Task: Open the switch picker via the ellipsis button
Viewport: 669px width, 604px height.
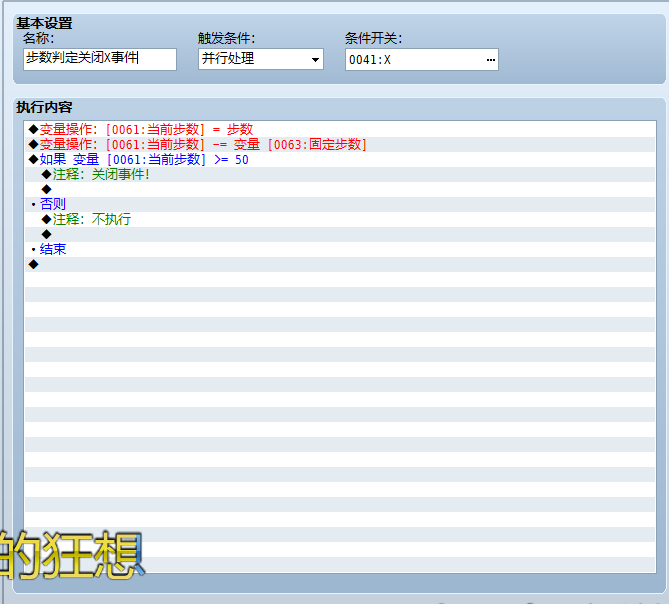Action: (491, 60)
